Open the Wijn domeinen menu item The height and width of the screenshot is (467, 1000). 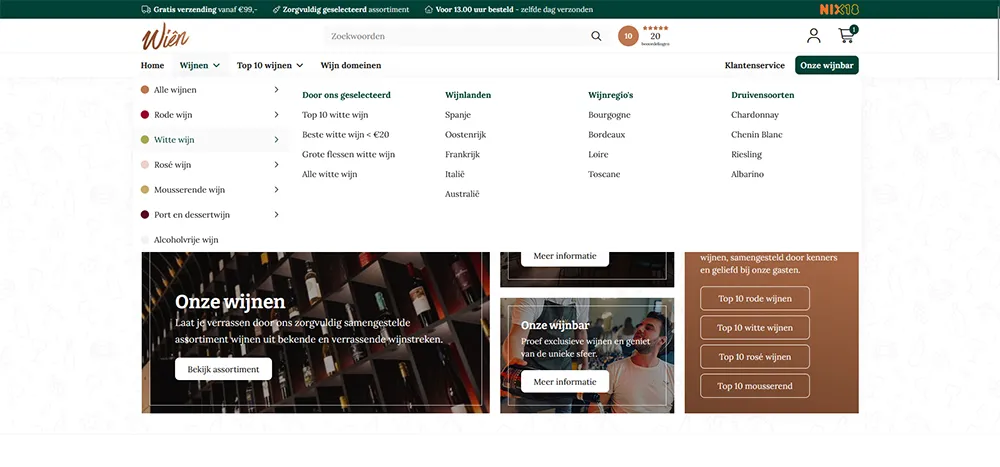tap(351, 65)
